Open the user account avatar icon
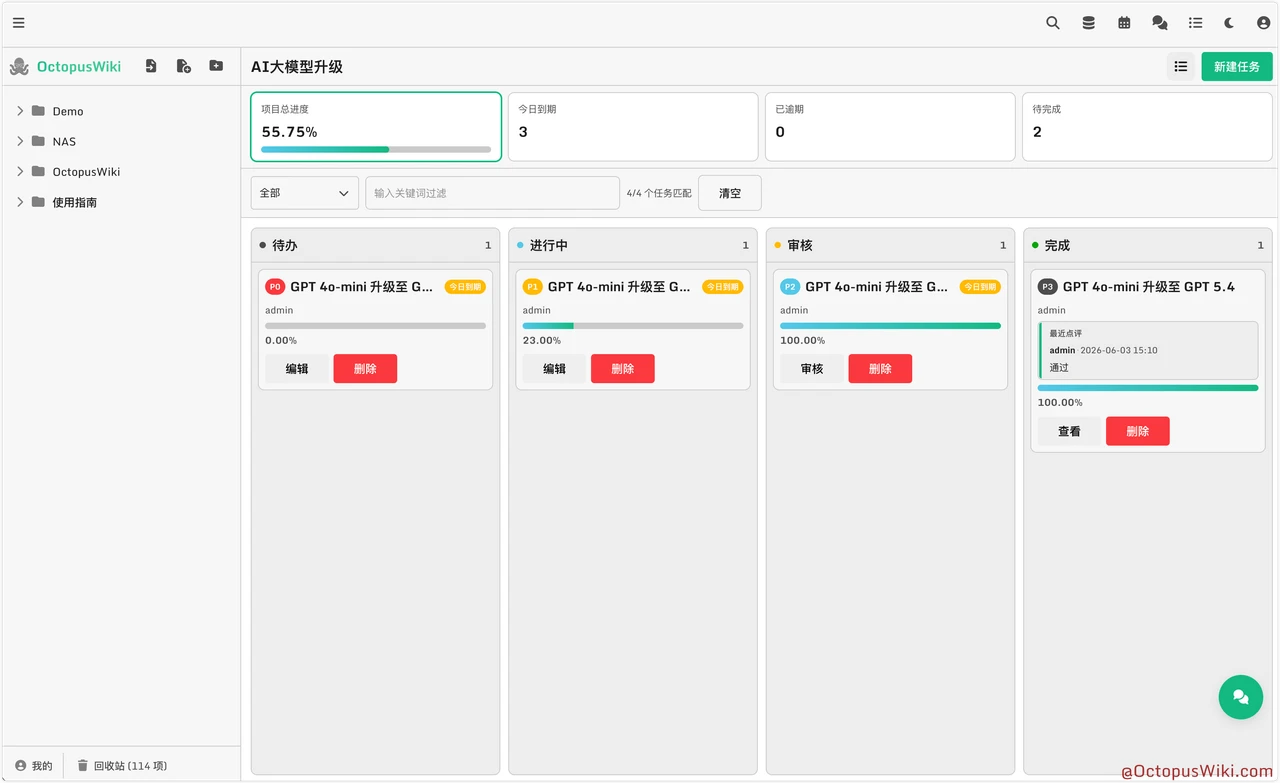 (1264, 23)
